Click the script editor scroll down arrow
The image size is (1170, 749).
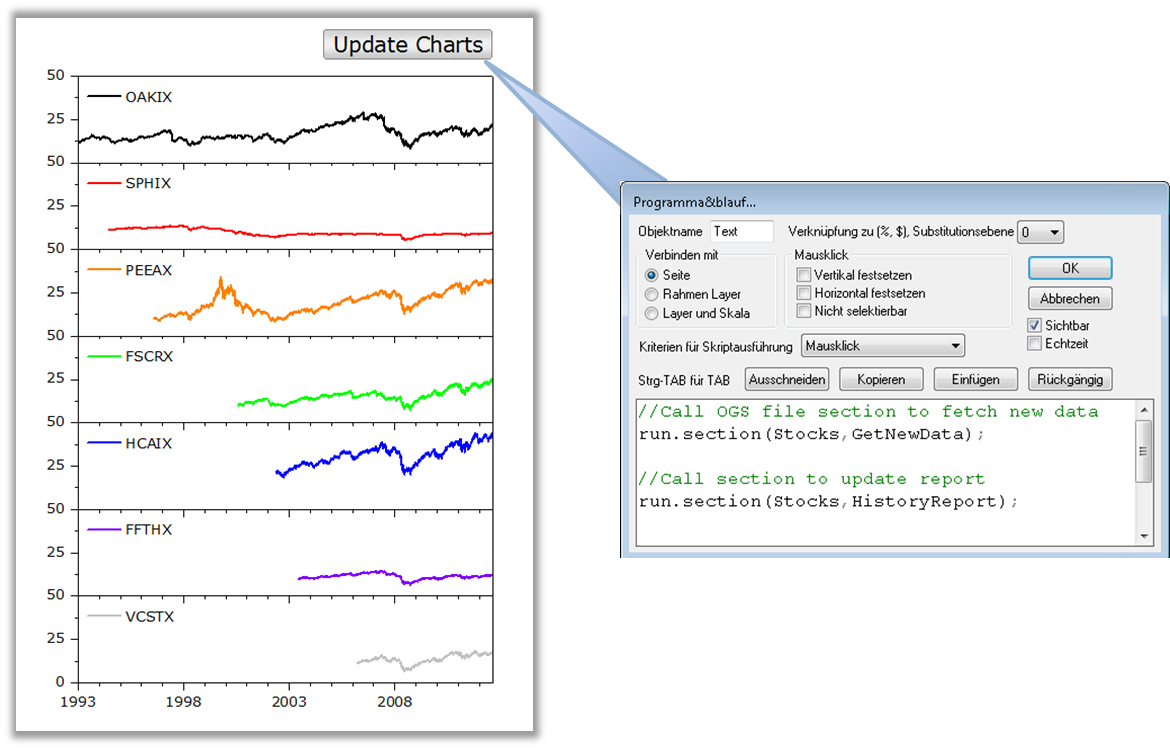[x=1144, y=536]
